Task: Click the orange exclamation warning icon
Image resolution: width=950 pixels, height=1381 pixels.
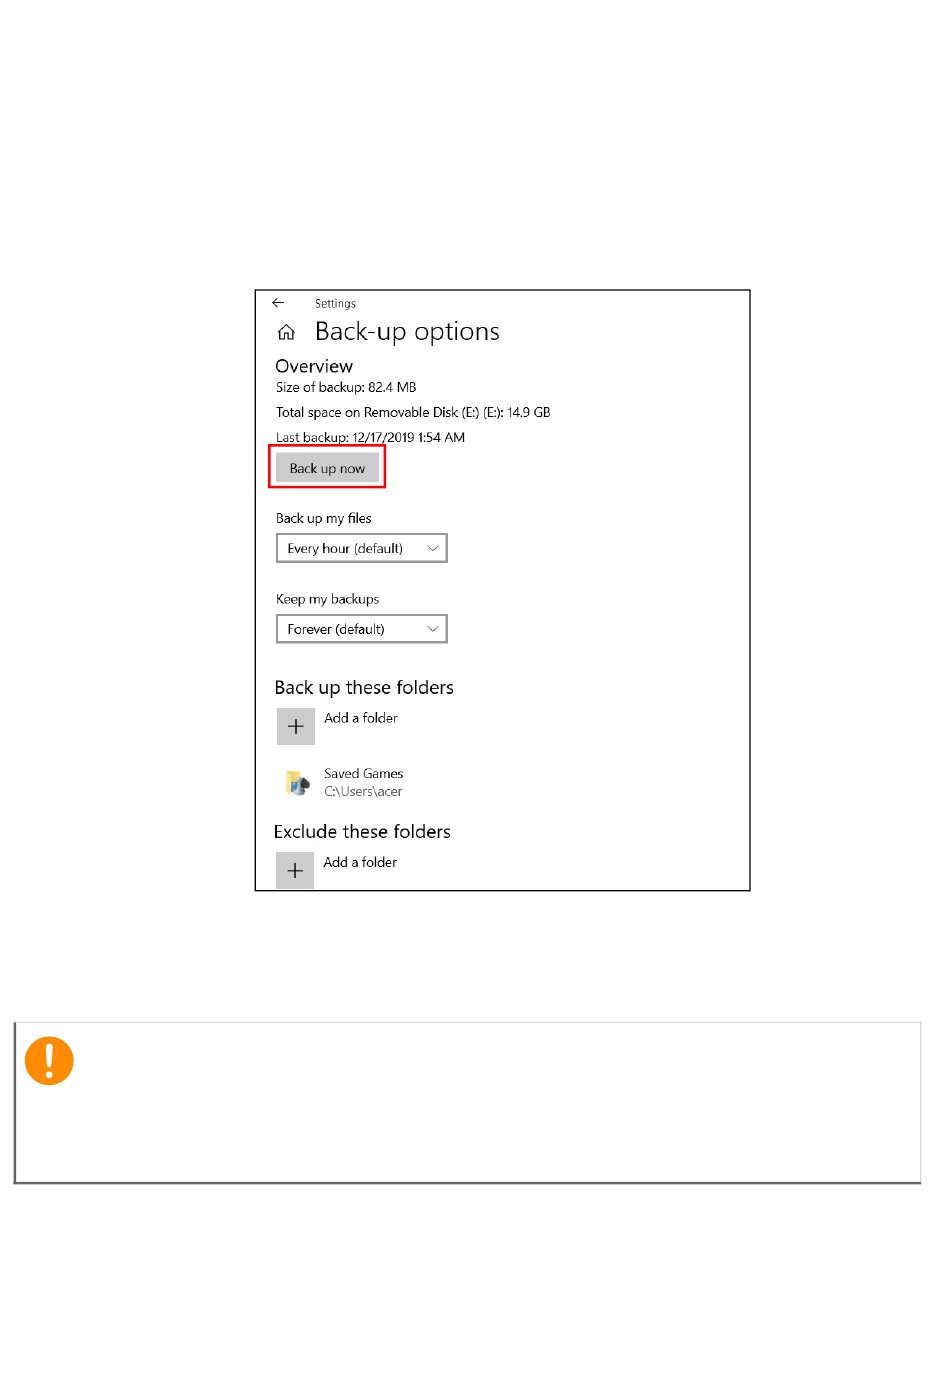Action: pos(49,1061)
